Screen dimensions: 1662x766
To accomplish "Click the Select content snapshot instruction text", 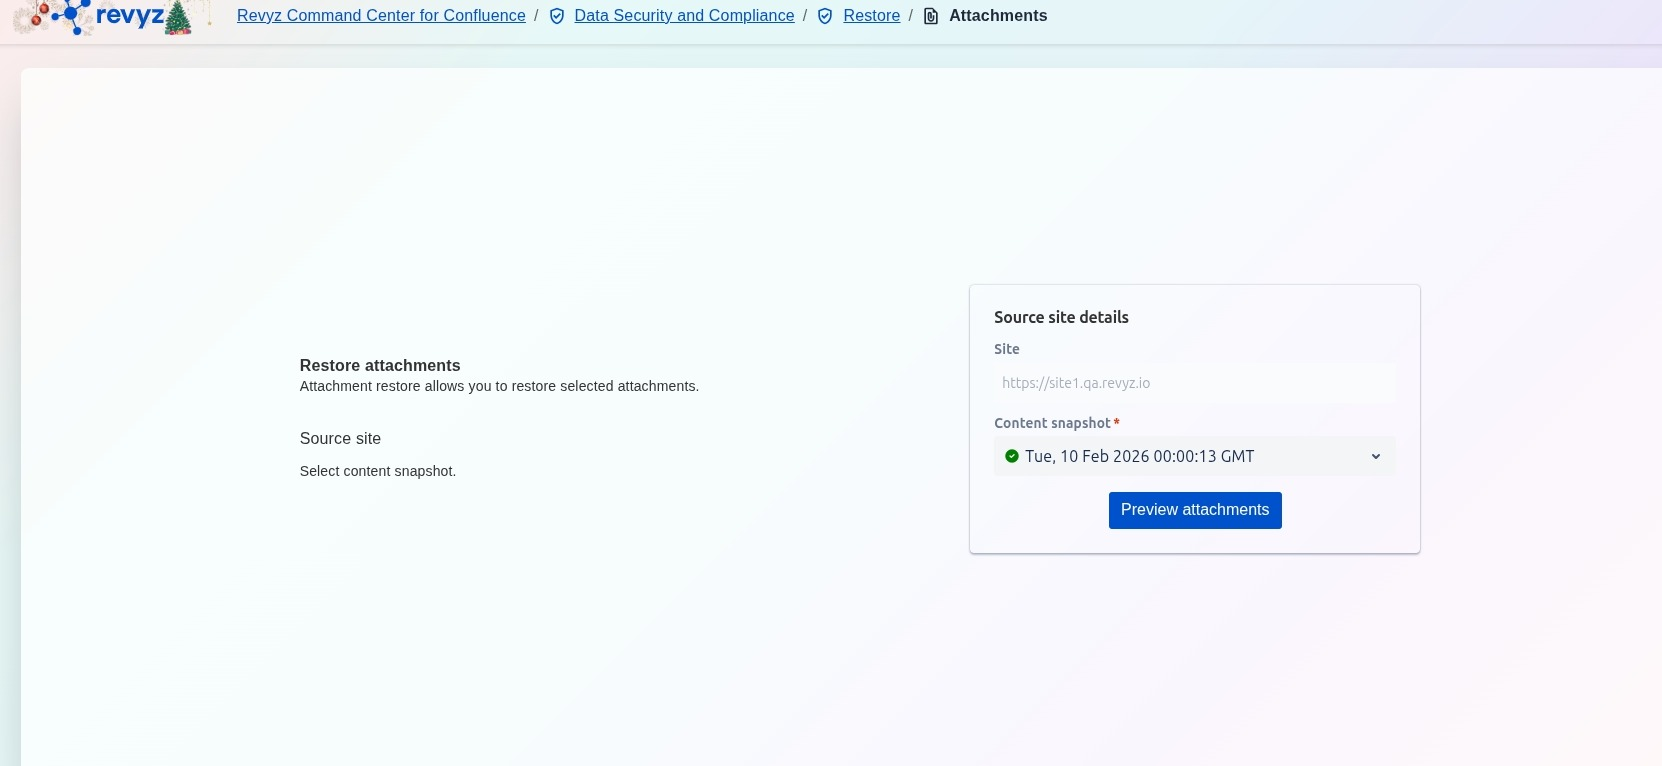I will [377, 471].
